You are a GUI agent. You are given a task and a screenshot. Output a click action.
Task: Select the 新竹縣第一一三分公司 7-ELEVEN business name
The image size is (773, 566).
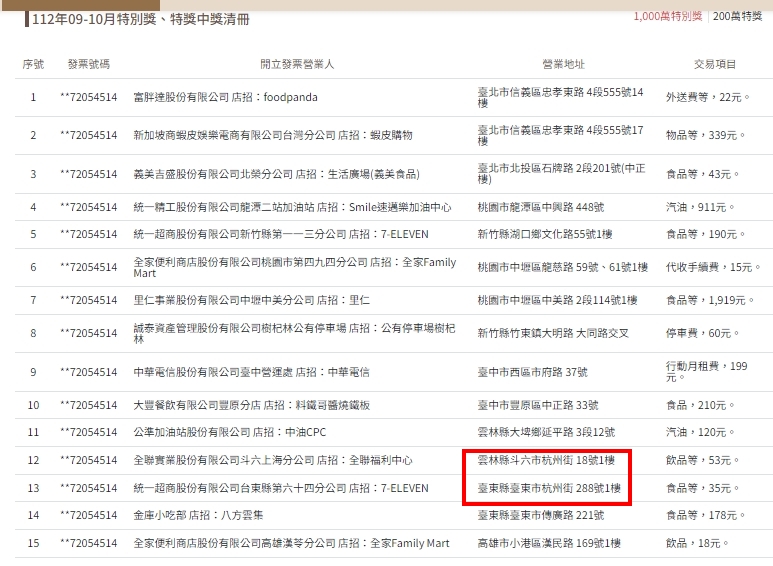tap(281, 234)
